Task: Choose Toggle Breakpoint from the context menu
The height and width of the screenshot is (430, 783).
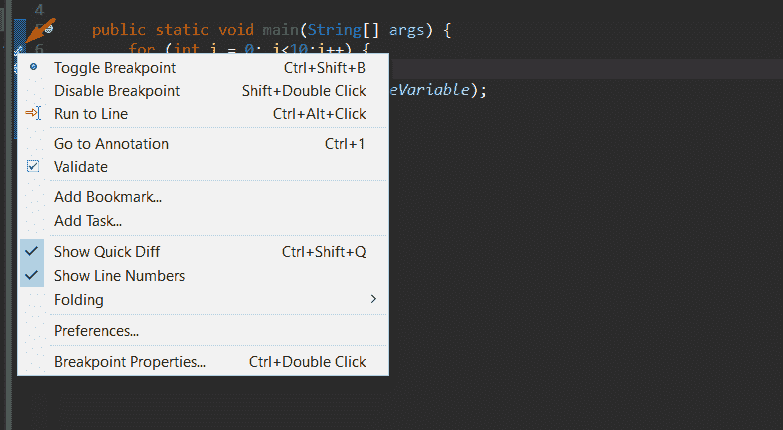Action: 203,67
